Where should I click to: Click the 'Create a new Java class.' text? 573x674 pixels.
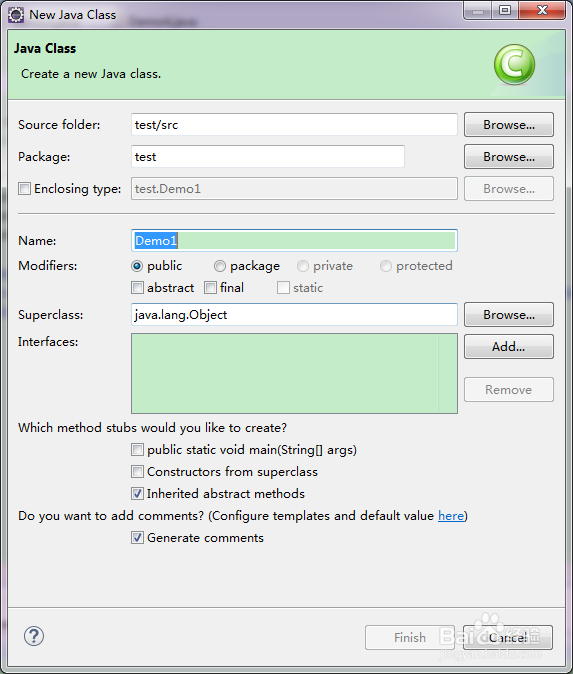click(91, 74)
